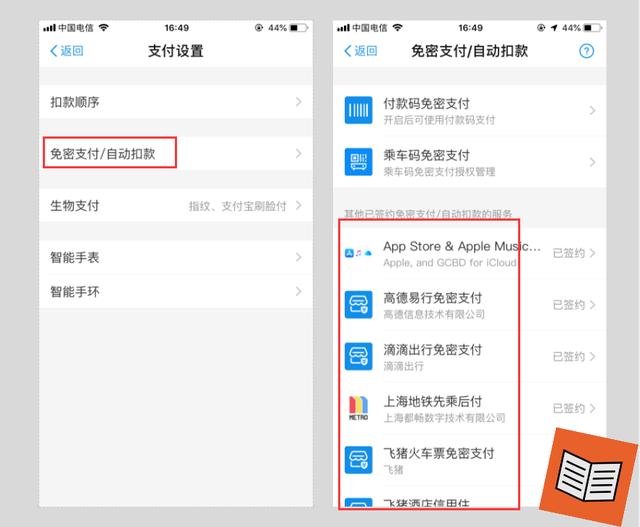
Task: Tap 已签约 status for App Store row
Action: click(x=569, y=253)
